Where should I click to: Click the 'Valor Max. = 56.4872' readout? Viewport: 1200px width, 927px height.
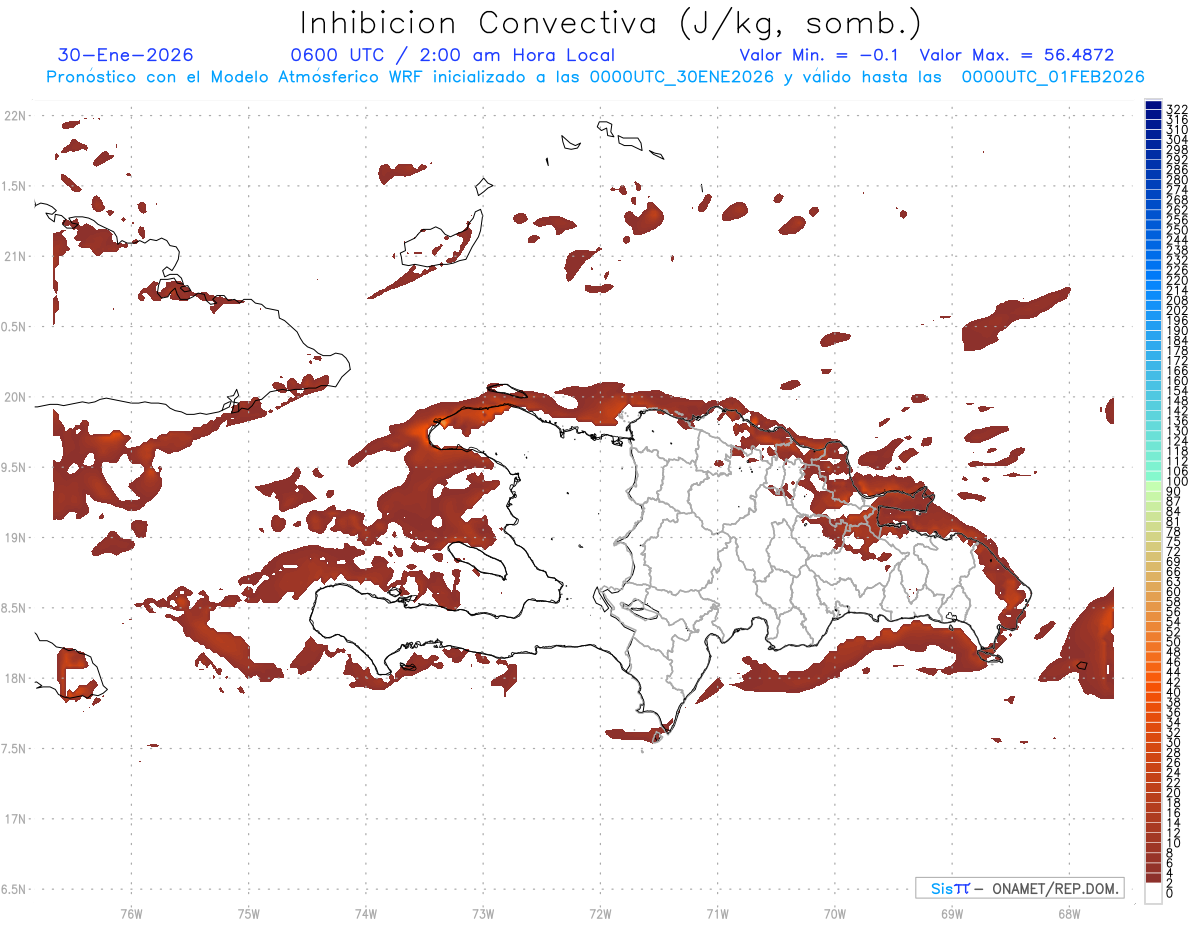click(x=1017, y=55)
